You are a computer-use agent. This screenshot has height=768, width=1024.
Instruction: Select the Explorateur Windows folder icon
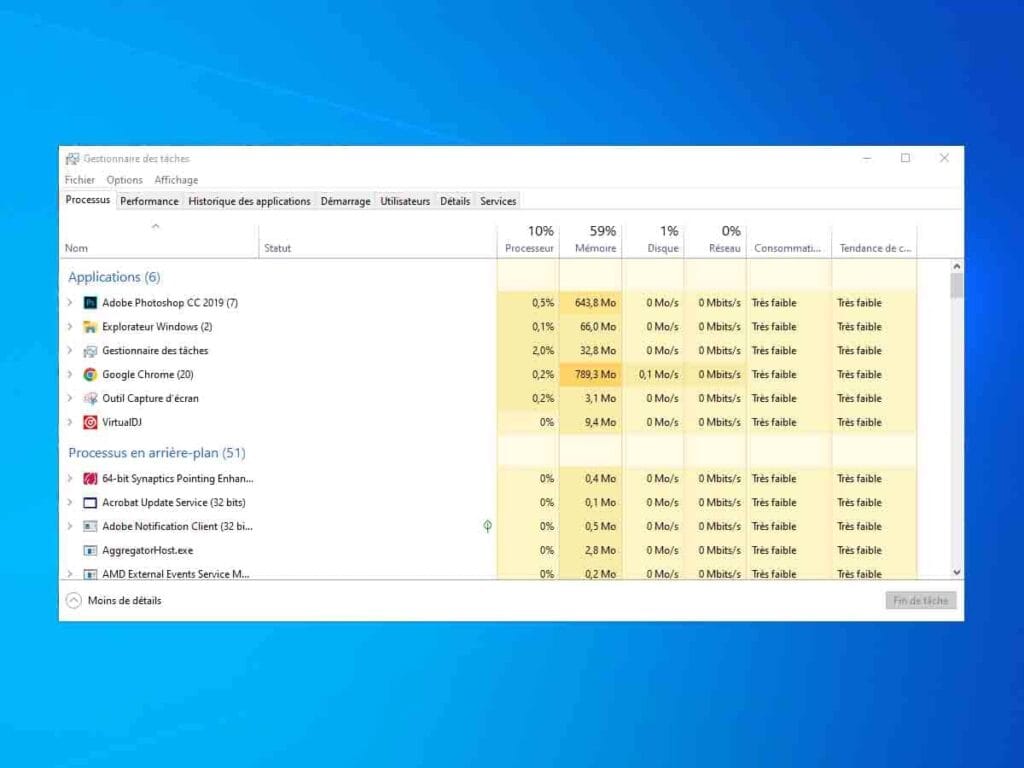90,327
